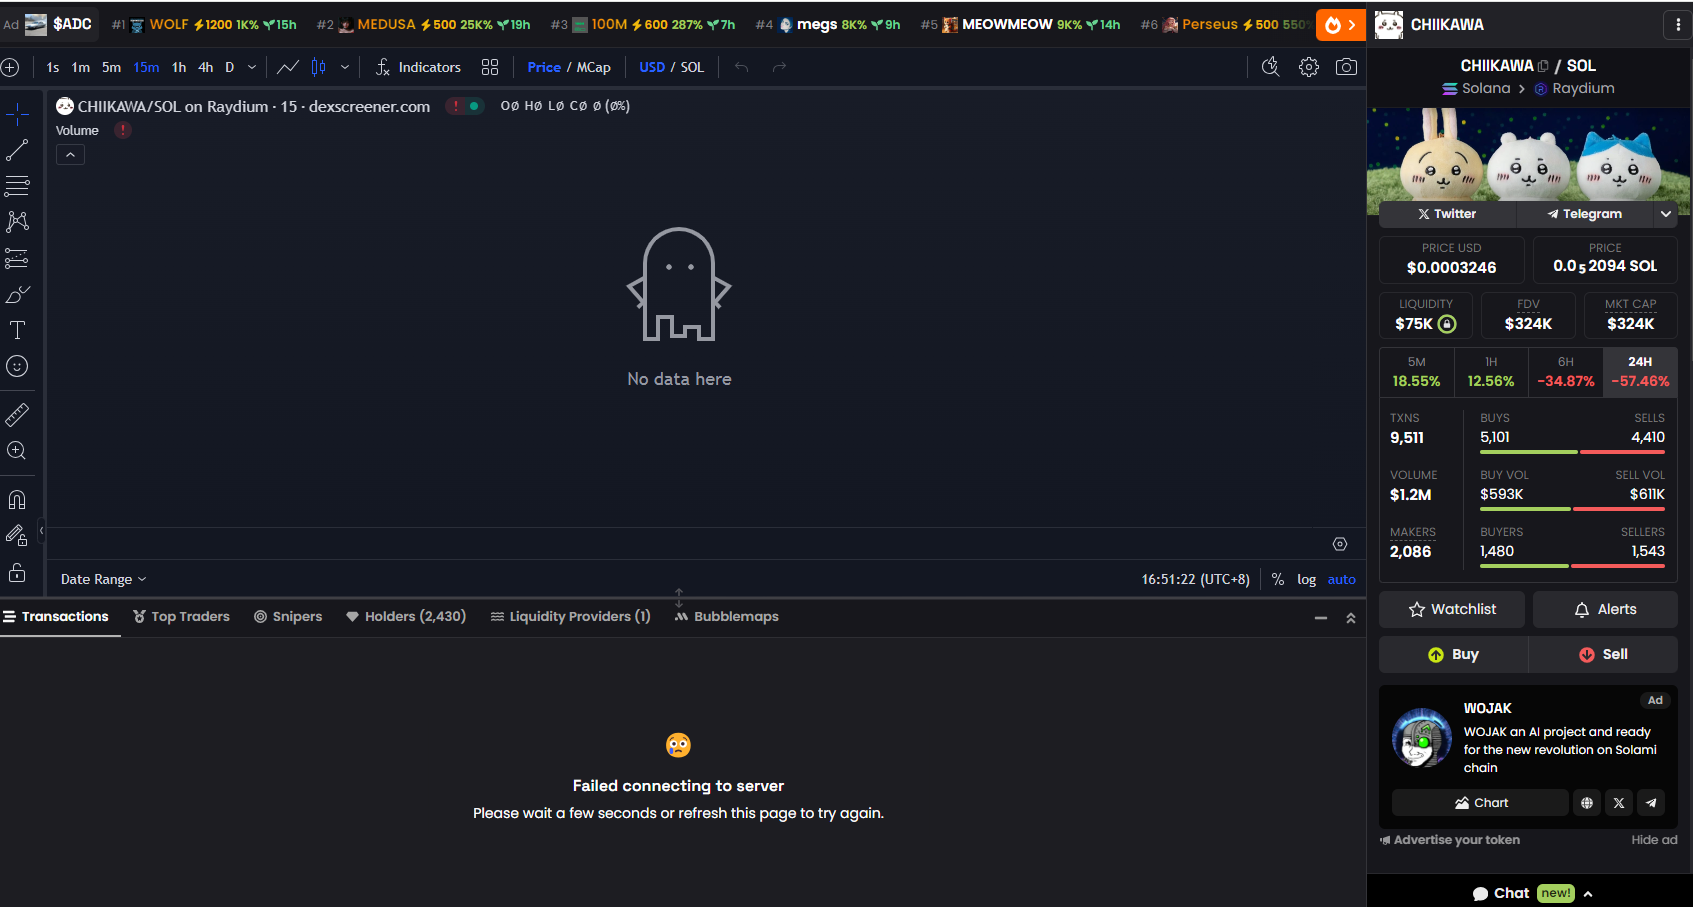Screen dimensions: 1693x907
Task: Click the magnet snap mode icon
Action: (17, 500)
